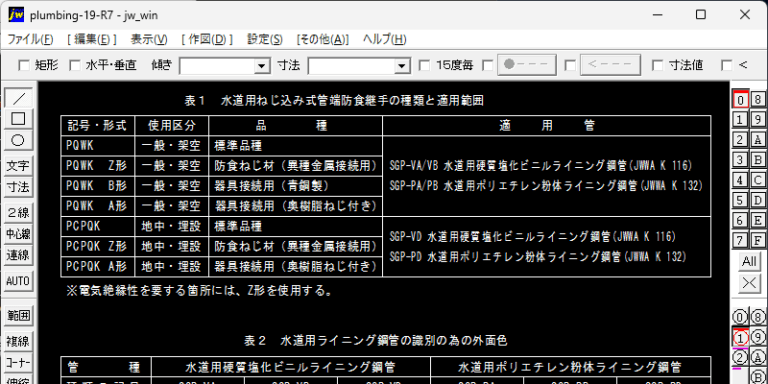Choose the 2線 double line tool
The image size is (768, 384).
[18, 213]
